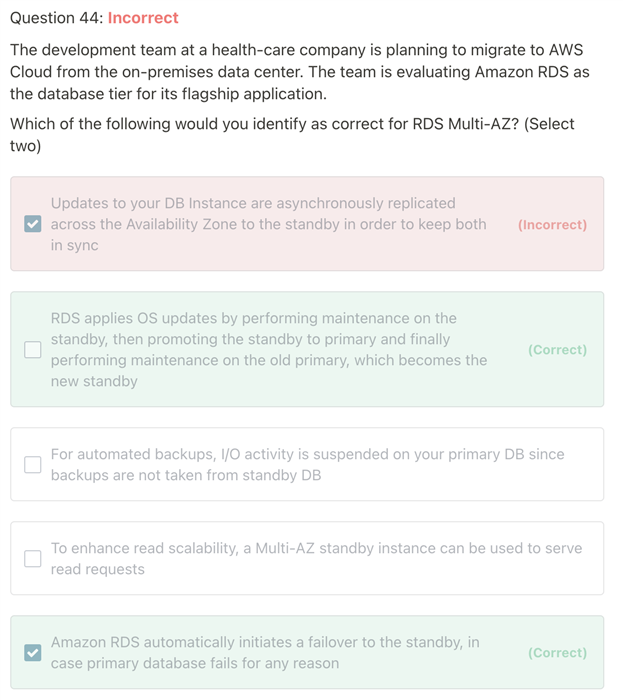Click the 'two)' text ending the prompt
Screen dimensions: 623x700
tap(25, 146)
